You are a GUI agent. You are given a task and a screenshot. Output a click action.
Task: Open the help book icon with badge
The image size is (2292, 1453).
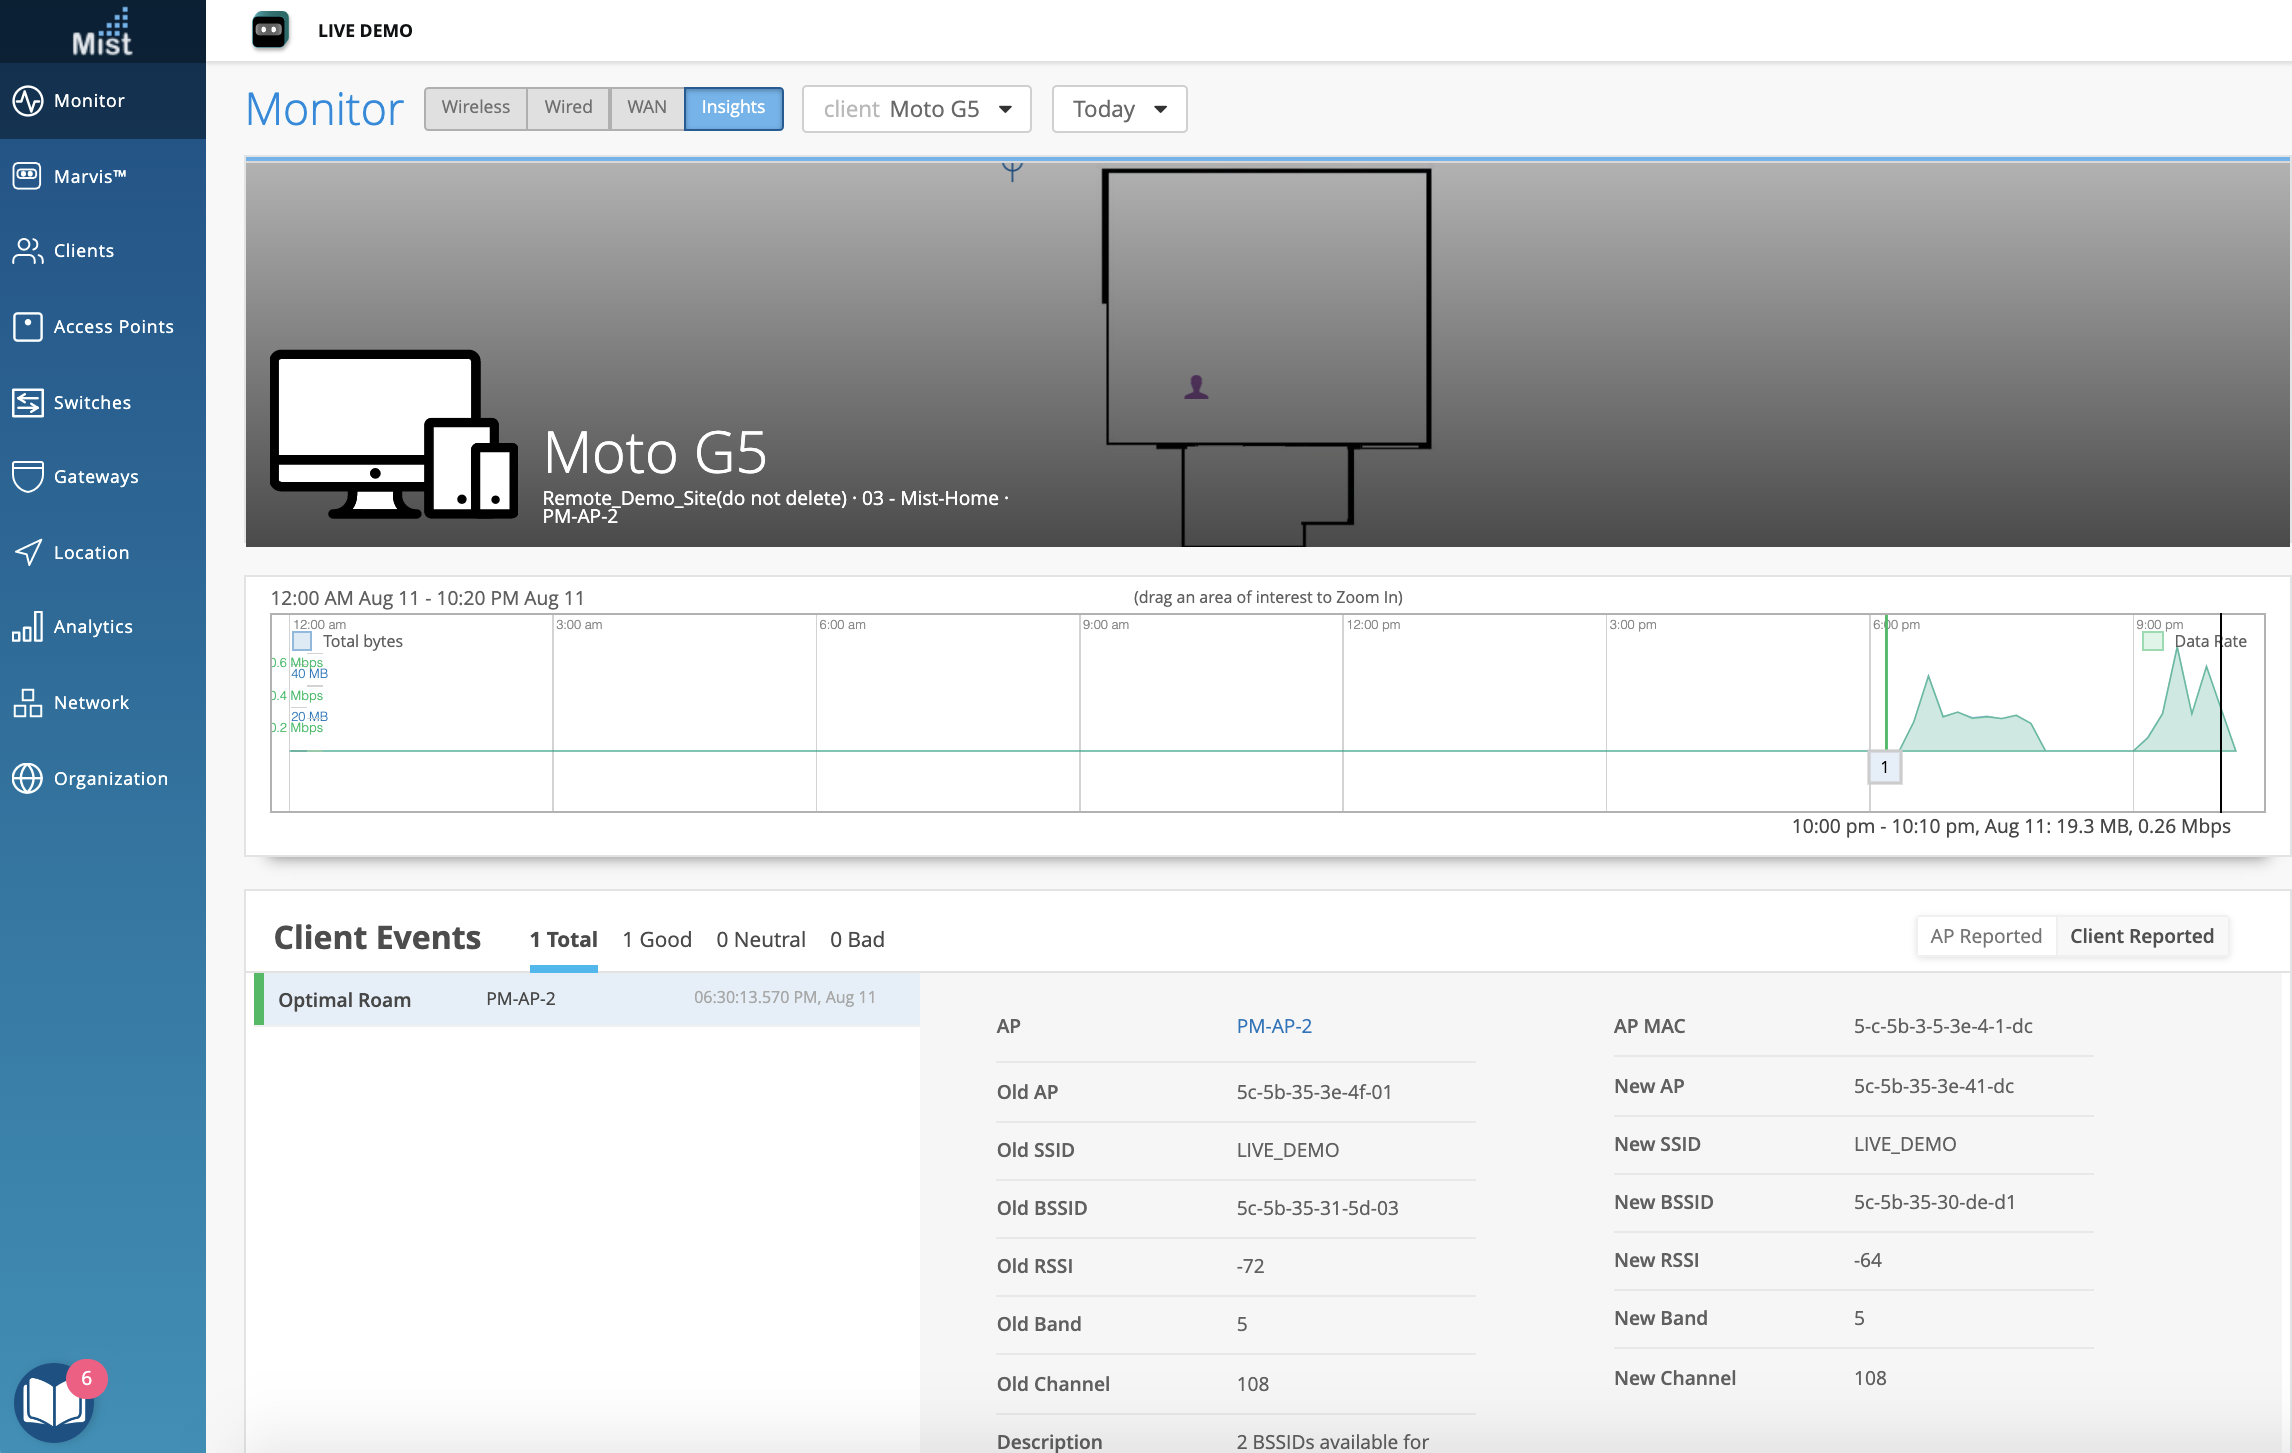coord(54,1401)
